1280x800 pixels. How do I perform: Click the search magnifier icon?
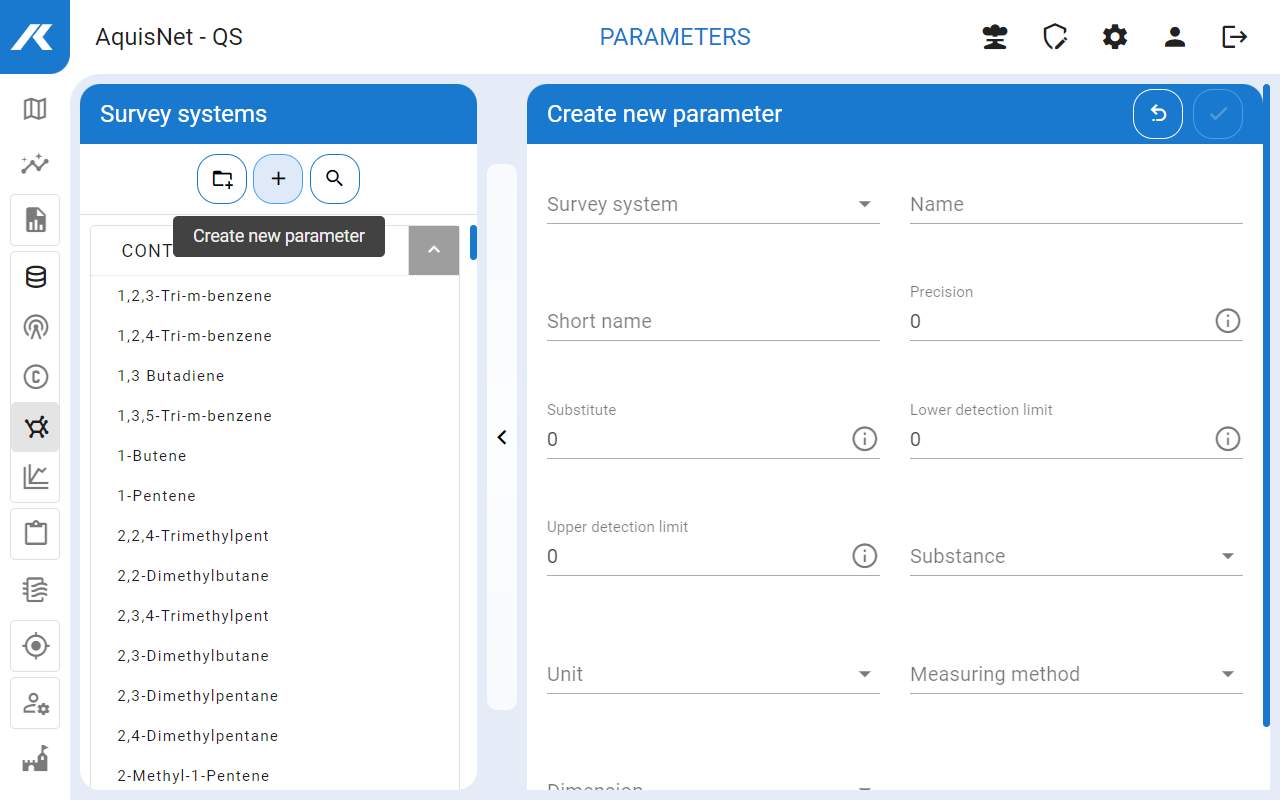coord(335,179)
